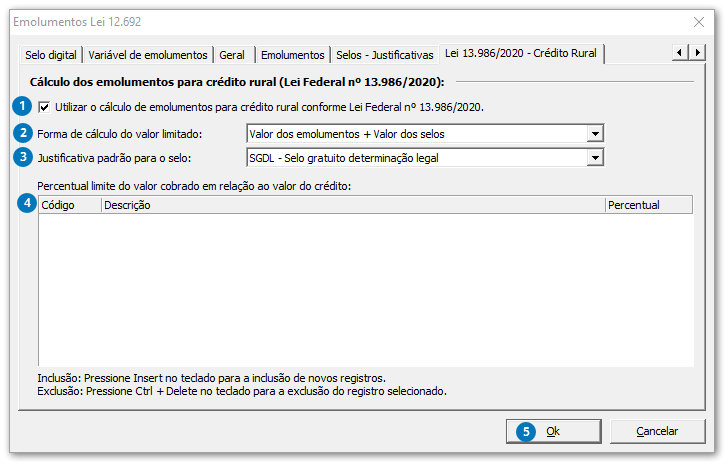The height and width of the screenshot is (466, 728).
Task: Click the blue number 4 marker
Action: click(x=27, y=204)
